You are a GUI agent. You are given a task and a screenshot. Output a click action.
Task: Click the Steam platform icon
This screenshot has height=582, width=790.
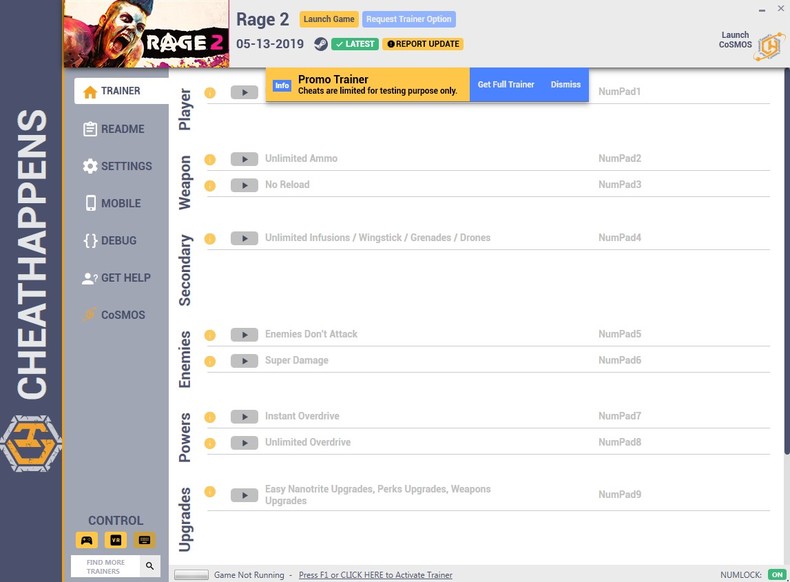[320, 44]
